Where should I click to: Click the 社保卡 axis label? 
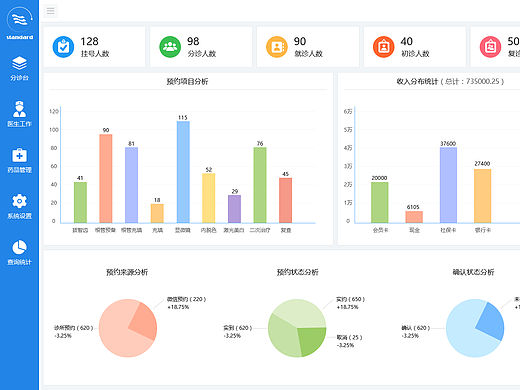(x=448, y=230)
